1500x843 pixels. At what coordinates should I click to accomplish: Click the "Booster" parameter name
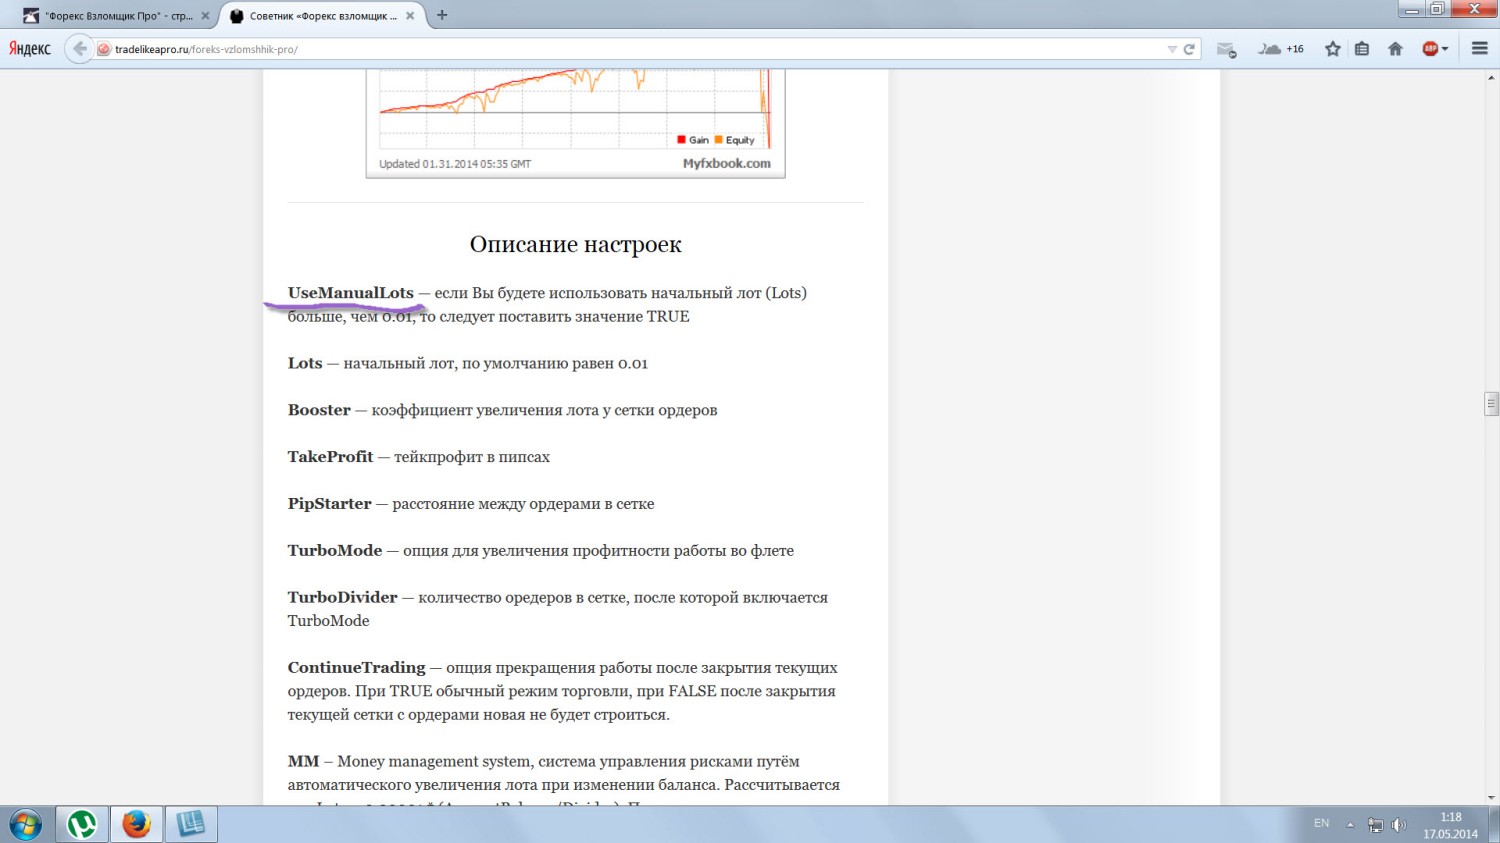click(x=319, y=410)
